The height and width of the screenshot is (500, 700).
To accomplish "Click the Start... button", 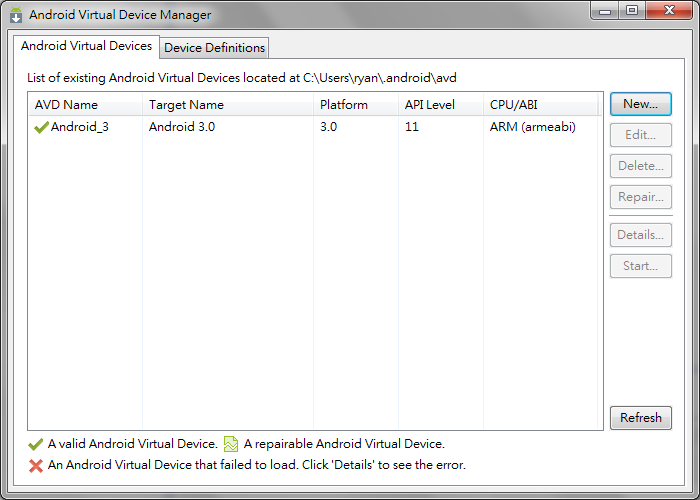I will pos(641,266).
